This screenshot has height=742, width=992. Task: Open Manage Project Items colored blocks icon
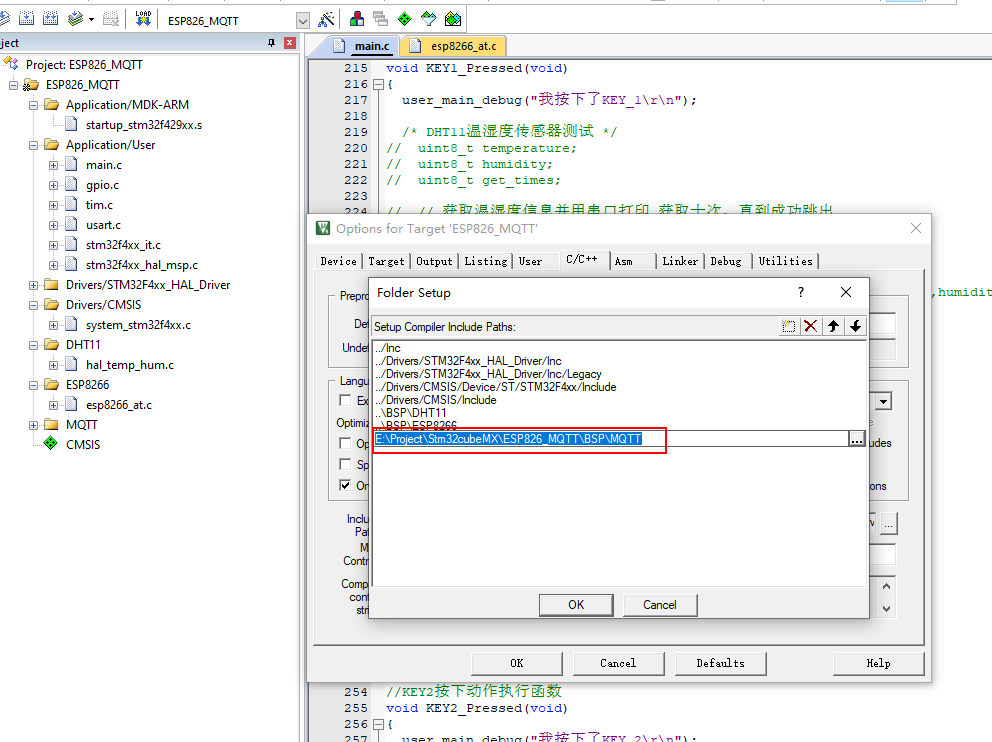357,19
